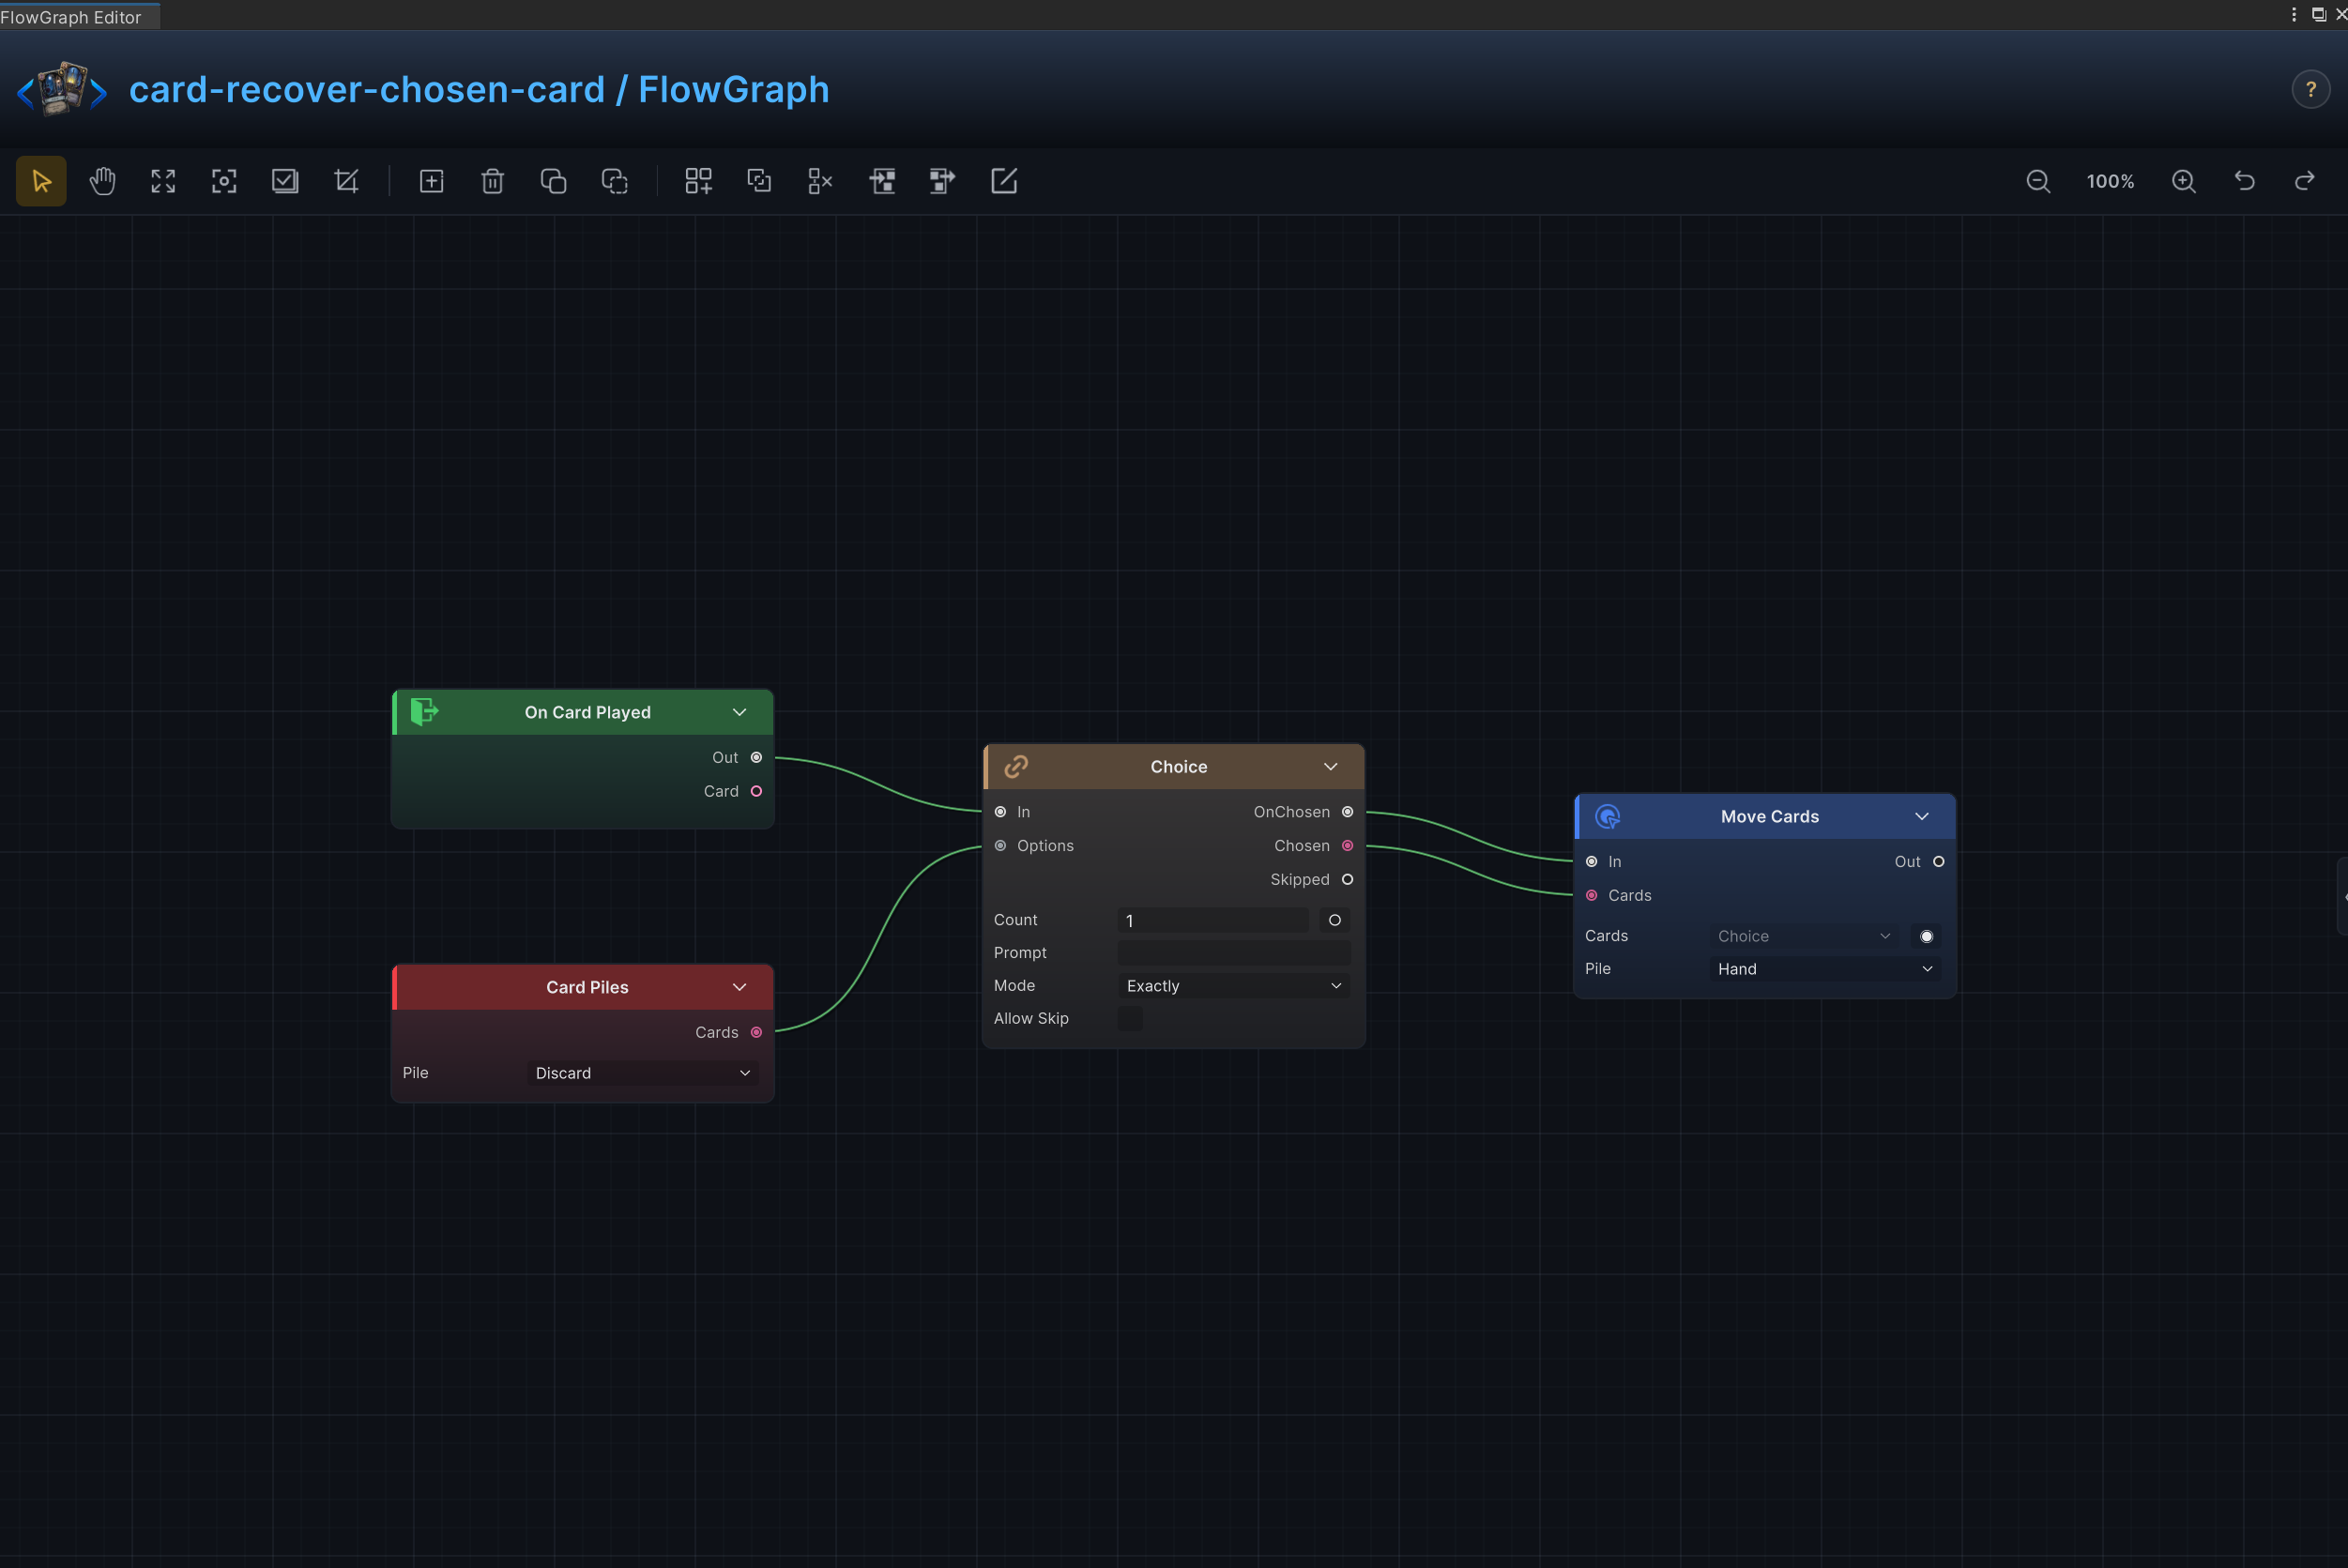Open the Pile dropdown showing Discard
Image resolution: width=2348 pixels, height=1568 pixels.
(643, 1073)
